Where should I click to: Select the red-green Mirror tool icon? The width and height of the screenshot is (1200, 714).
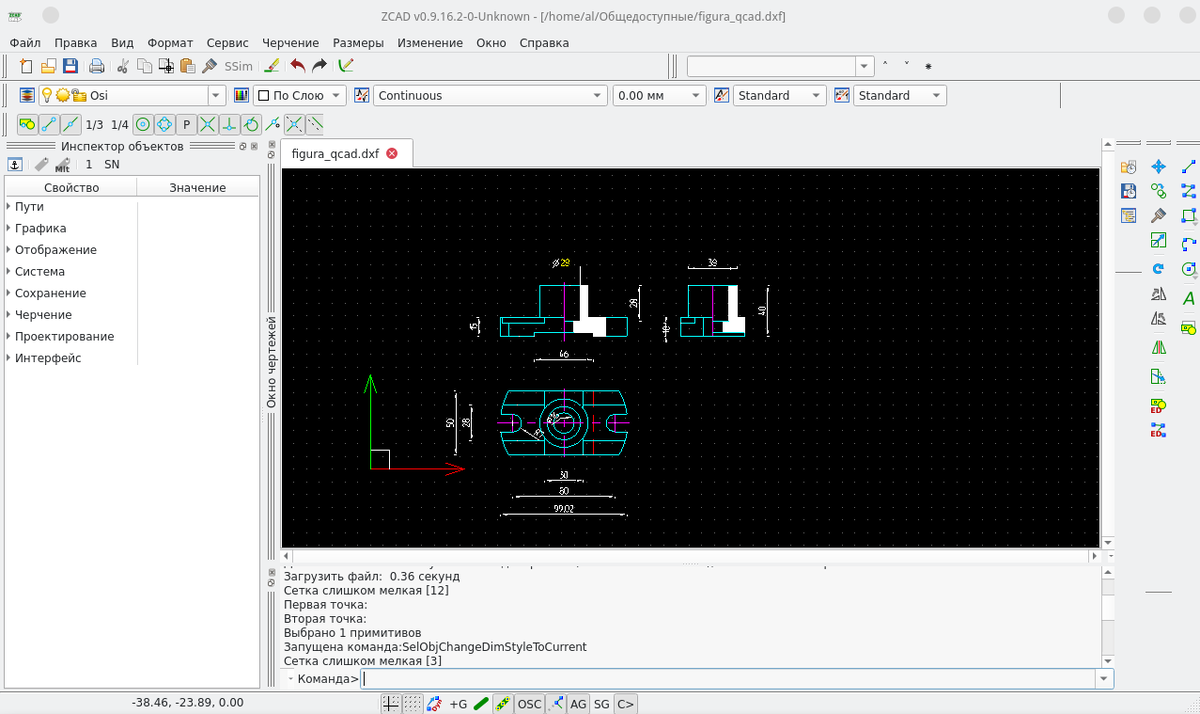click(x=1159, y=348)
